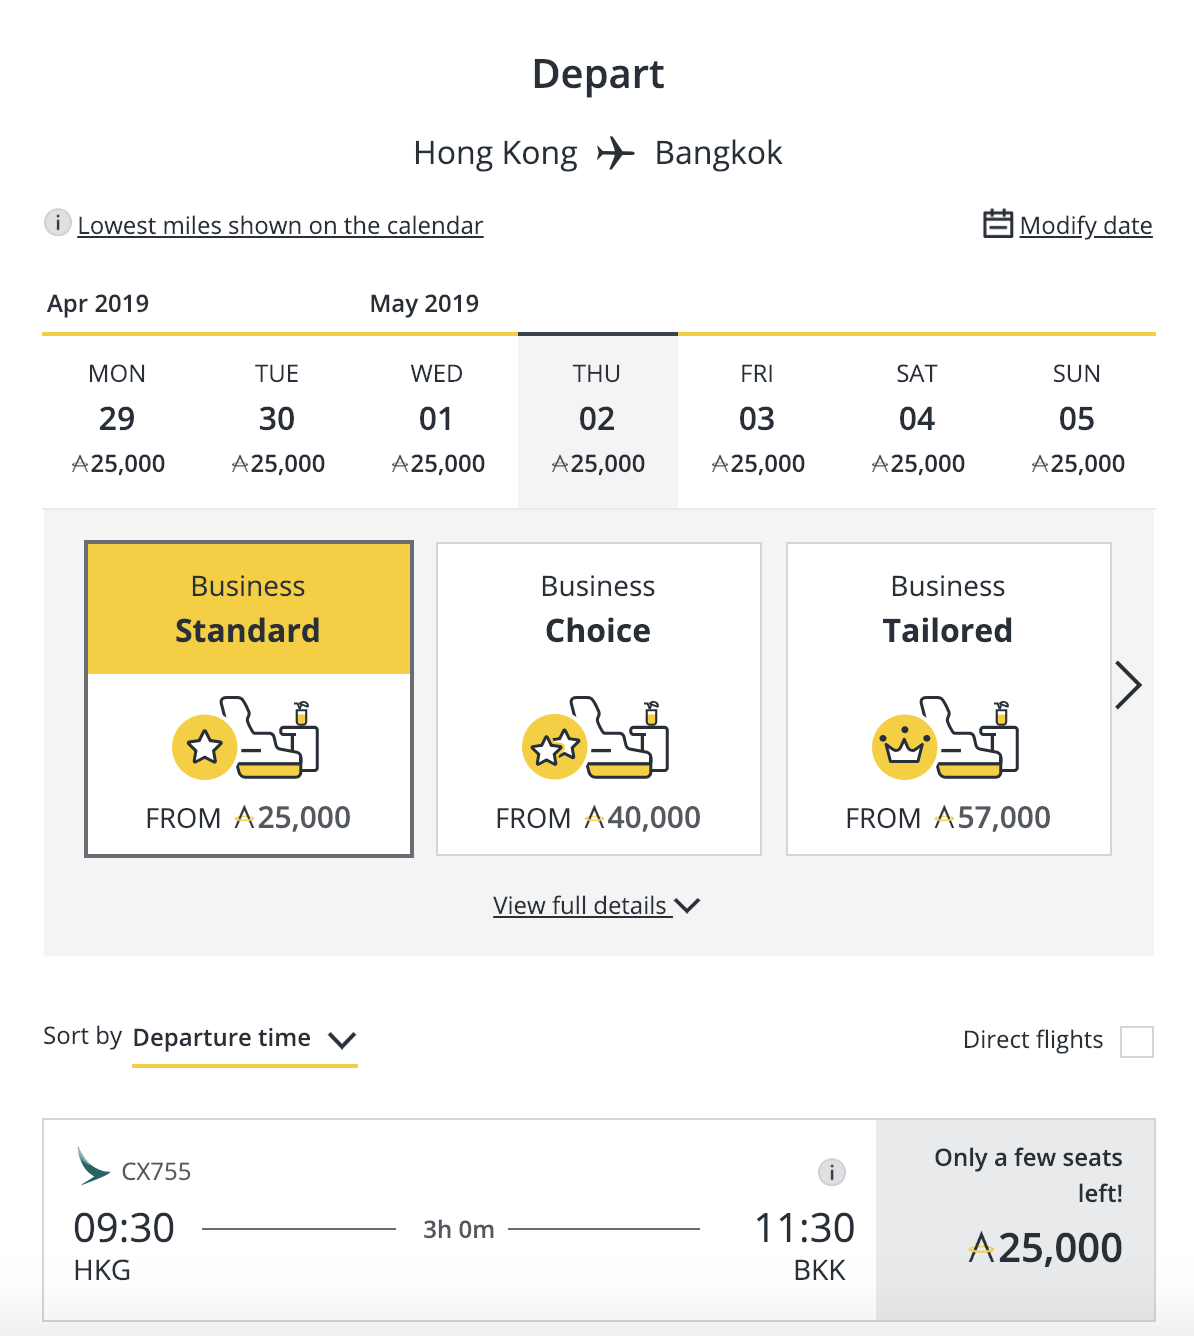Expand View full details

pos(596,905)
